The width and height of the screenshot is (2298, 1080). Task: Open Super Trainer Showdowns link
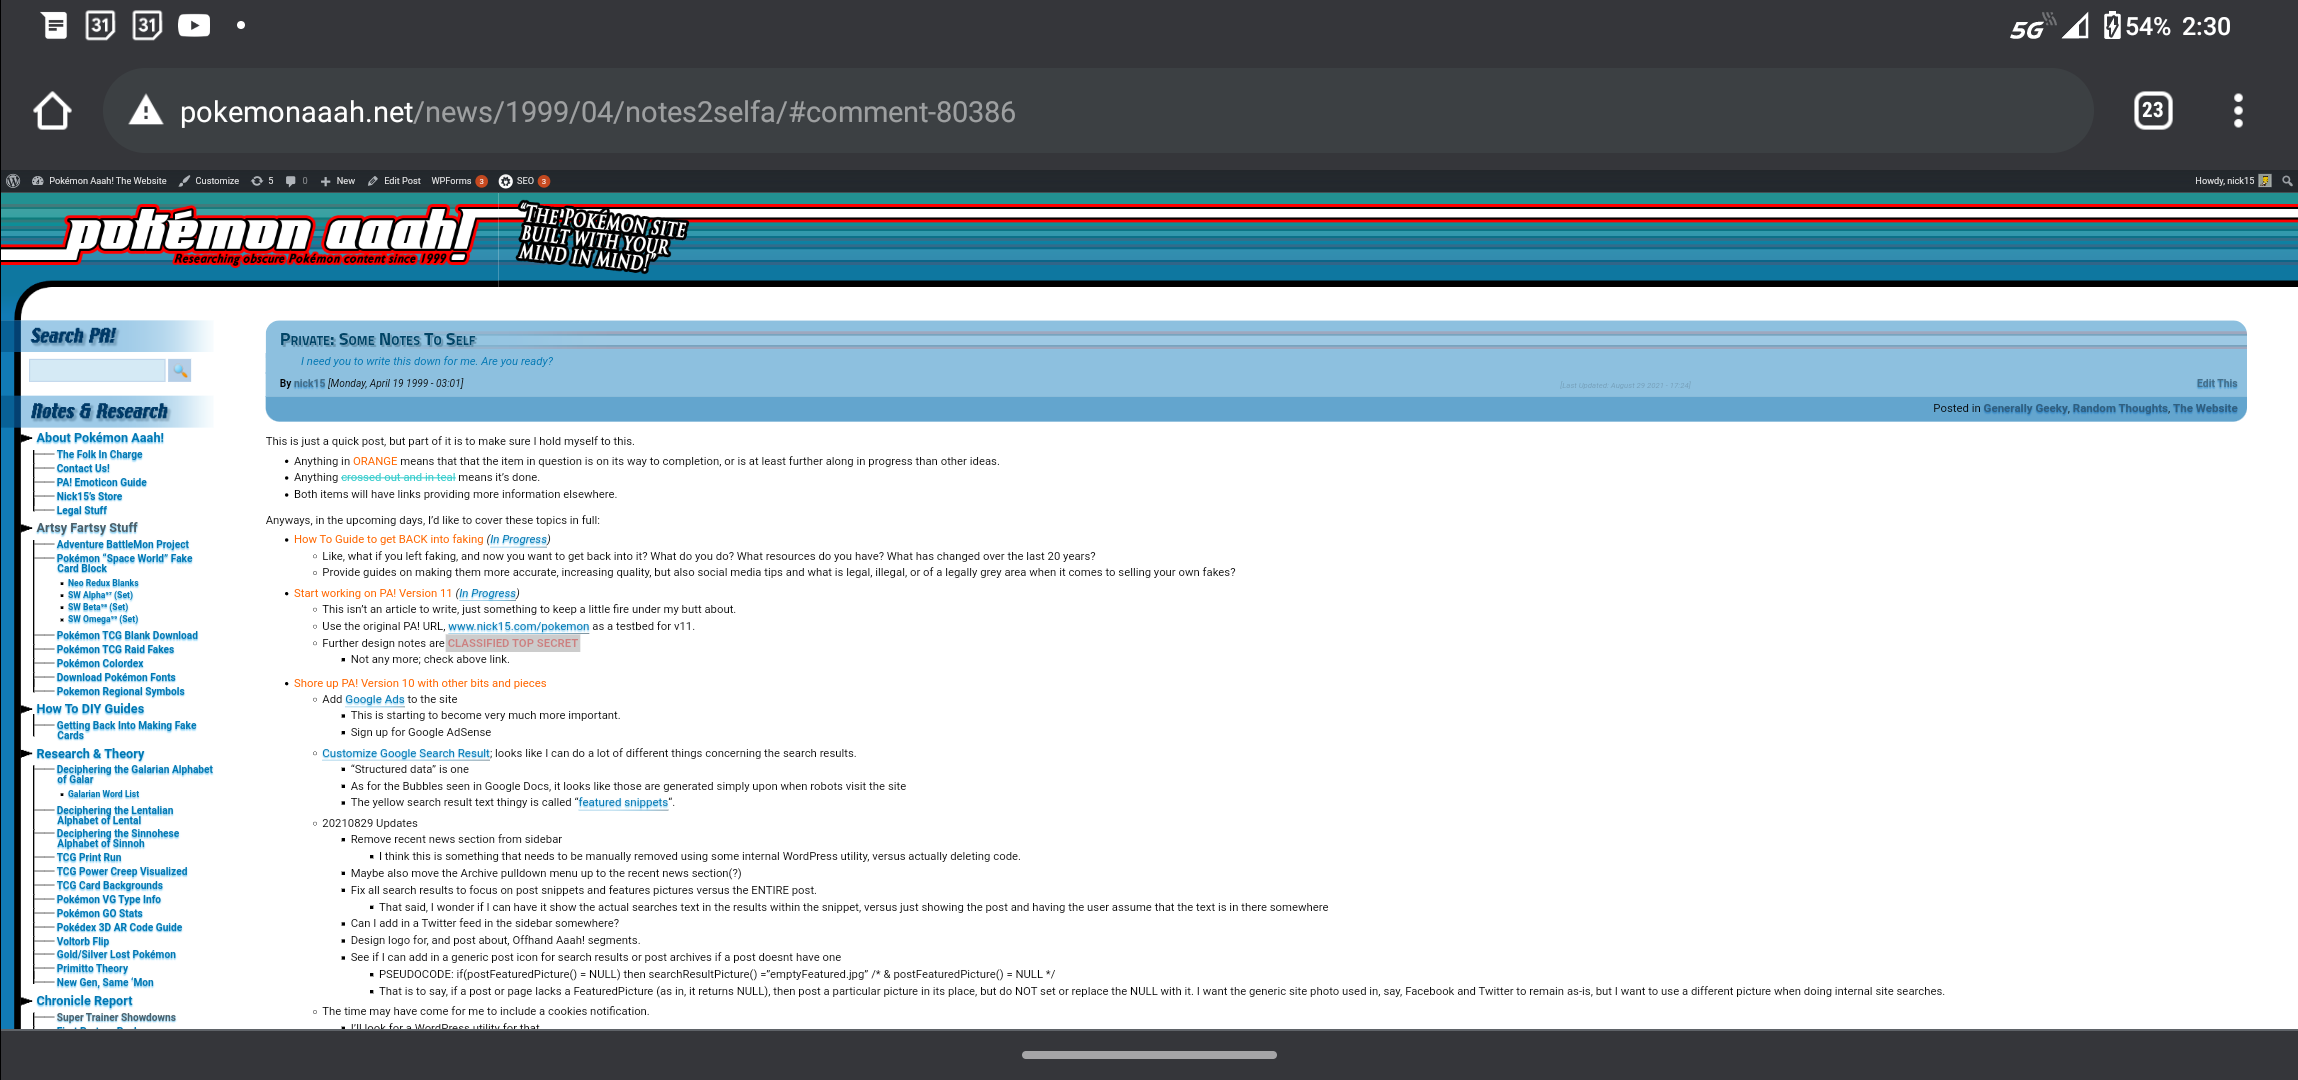coord(116,1018)
